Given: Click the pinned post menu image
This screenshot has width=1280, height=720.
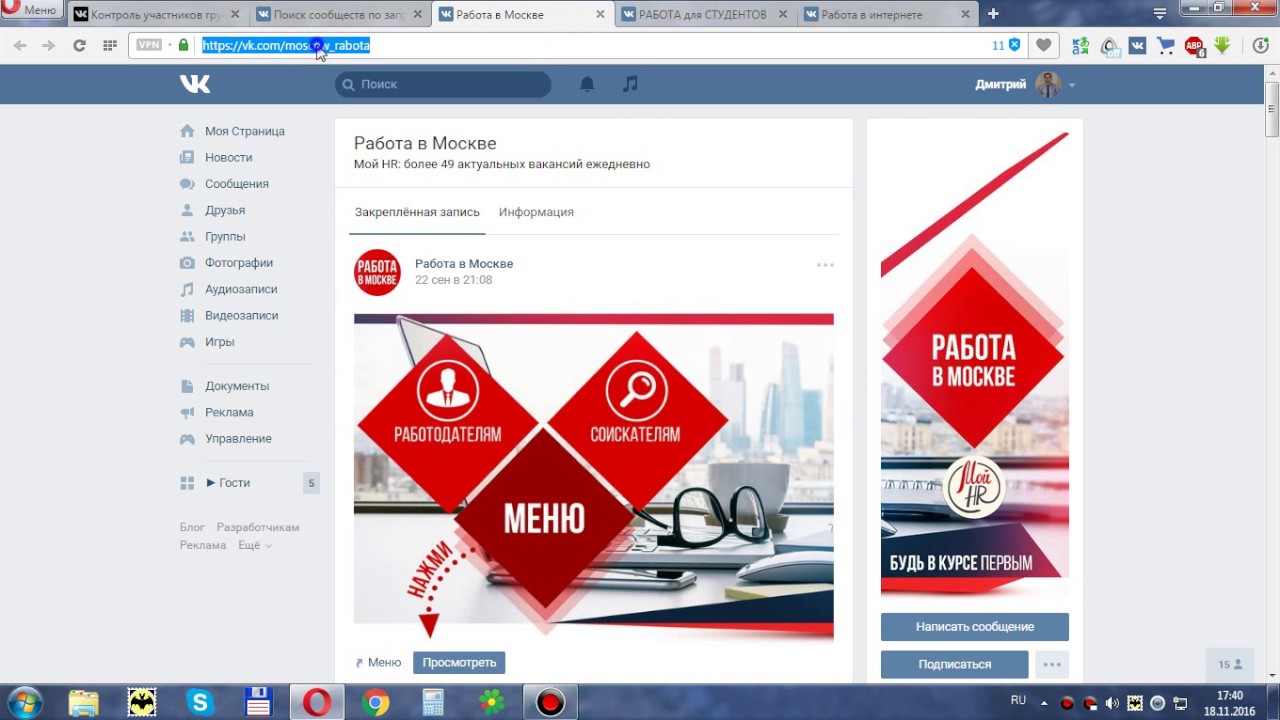Looking at the screenshot, I should (x=593, y=477).
